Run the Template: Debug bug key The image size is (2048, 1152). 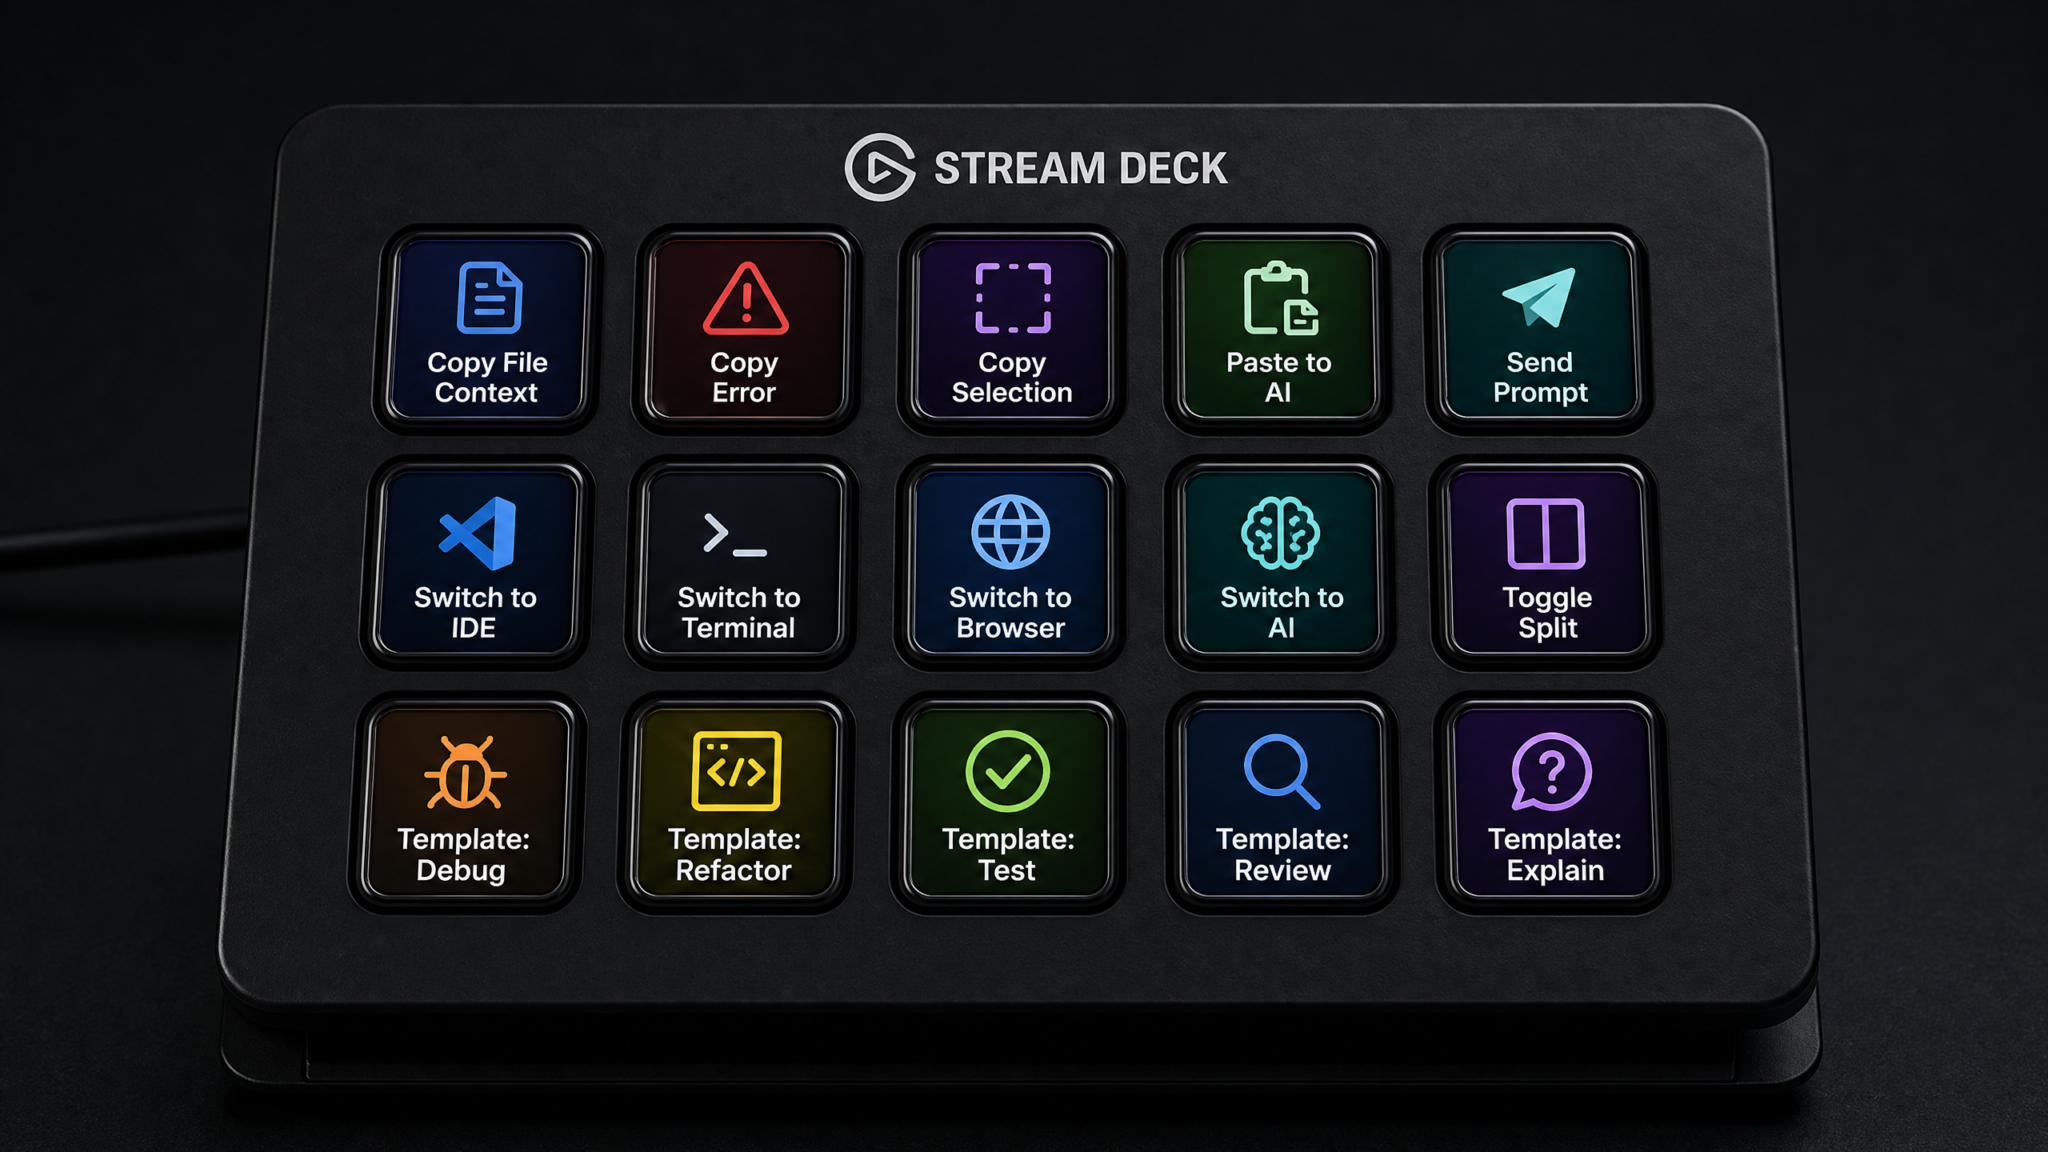coord(466,803)
